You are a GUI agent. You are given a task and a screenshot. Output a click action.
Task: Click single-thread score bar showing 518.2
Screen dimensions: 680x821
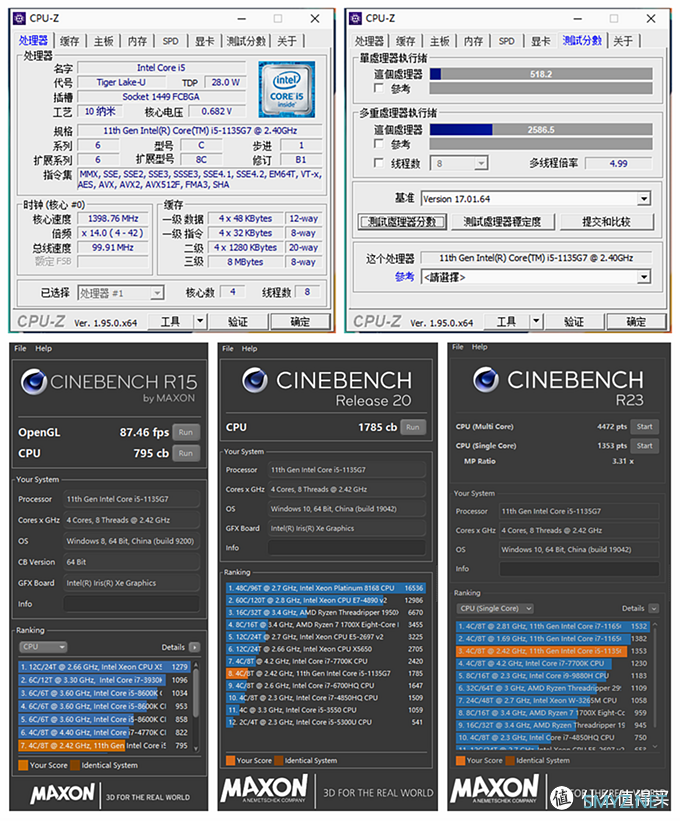tap(541, 74)
